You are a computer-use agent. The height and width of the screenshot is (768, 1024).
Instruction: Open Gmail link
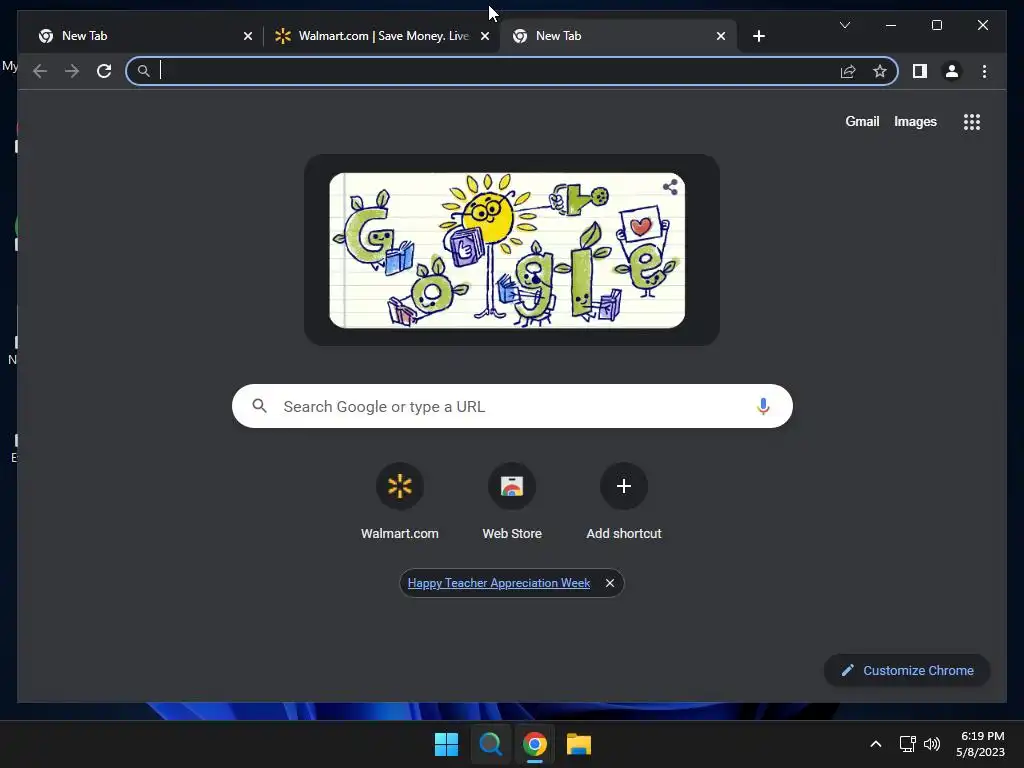(x=862, y=121)
